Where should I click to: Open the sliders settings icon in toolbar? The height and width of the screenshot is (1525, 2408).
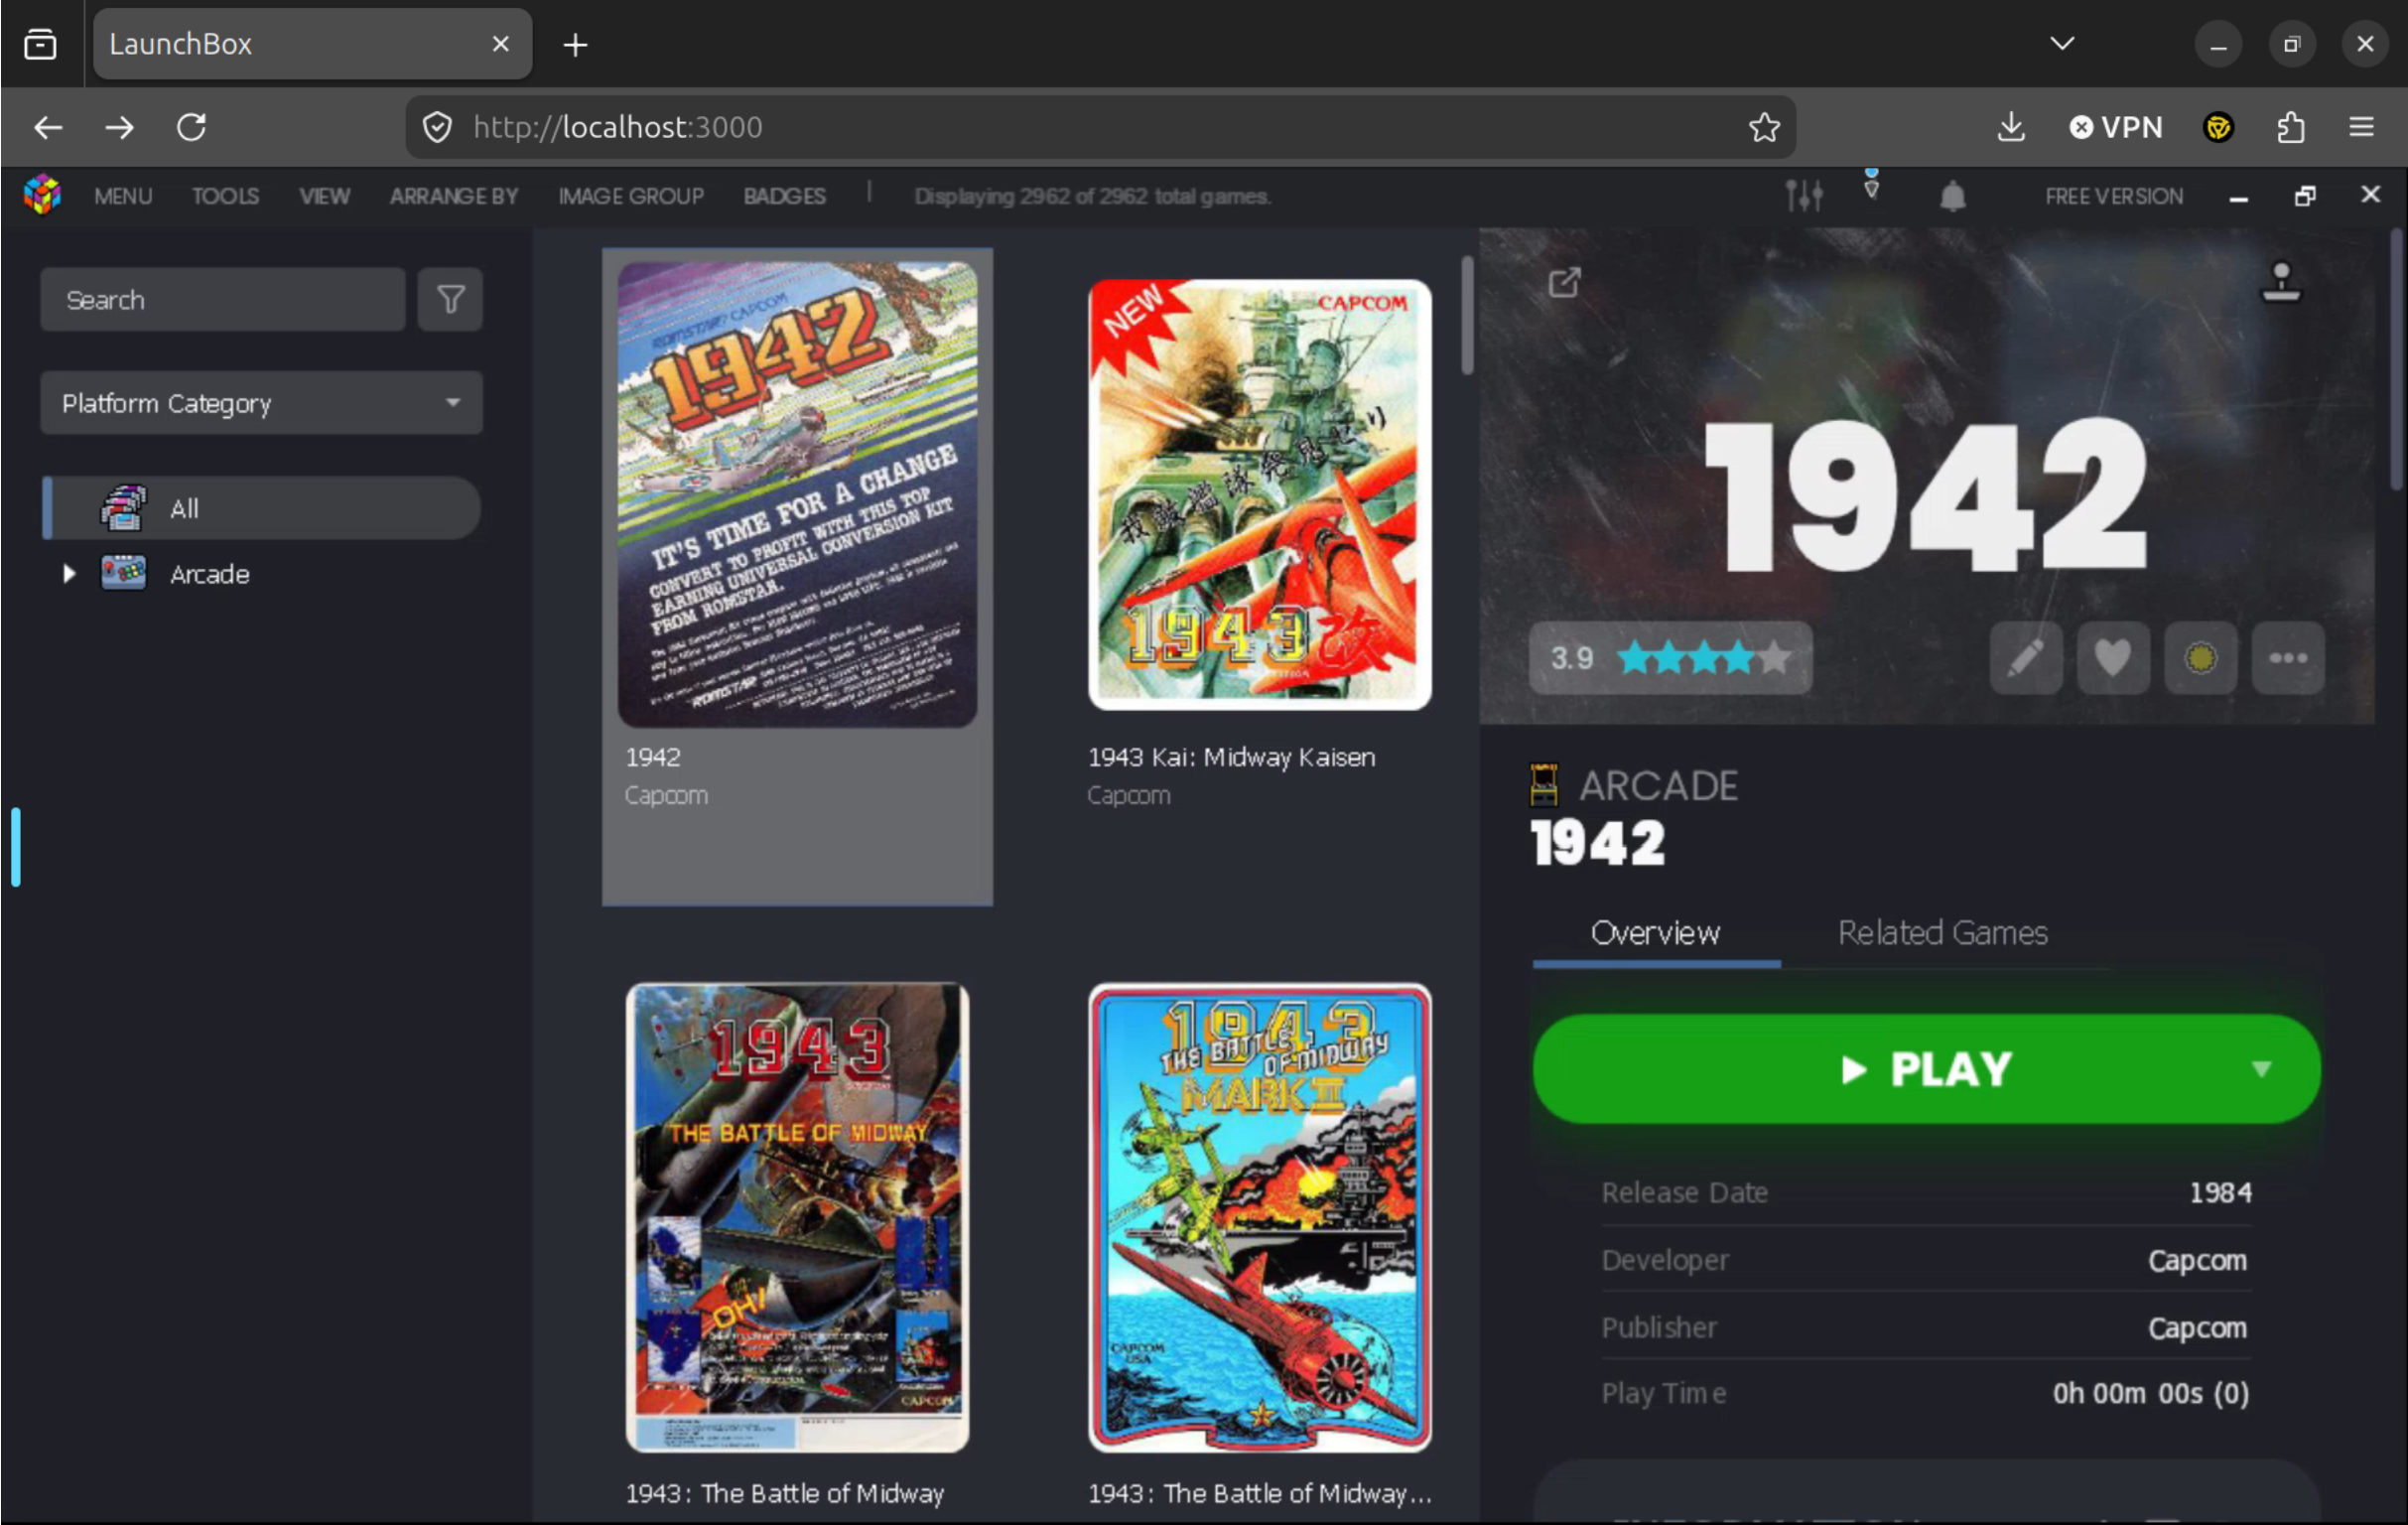1804,195
